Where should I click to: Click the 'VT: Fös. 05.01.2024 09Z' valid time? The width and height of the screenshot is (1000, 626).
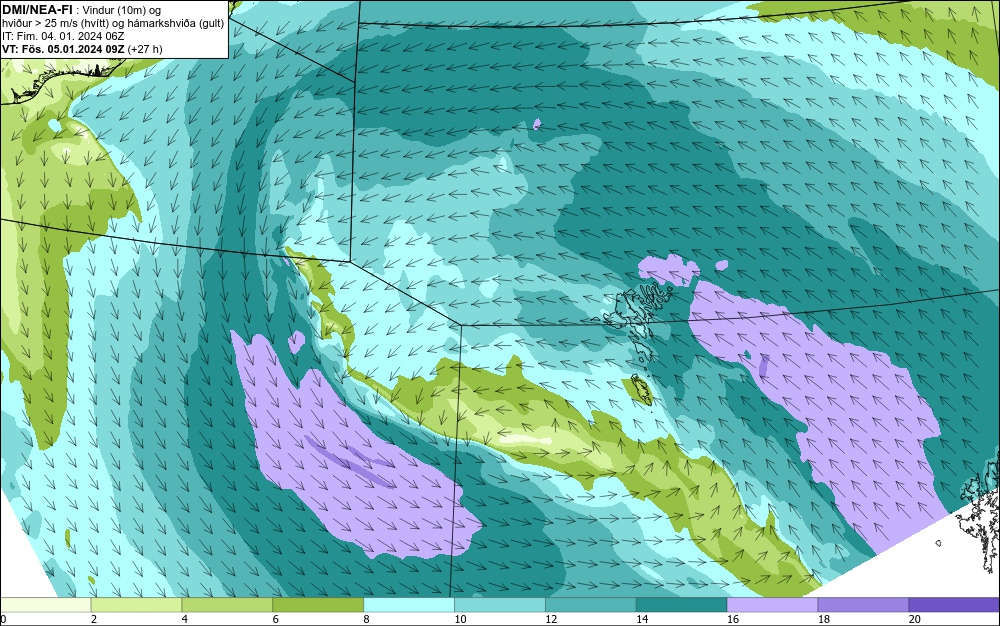(x=64, y=49)
